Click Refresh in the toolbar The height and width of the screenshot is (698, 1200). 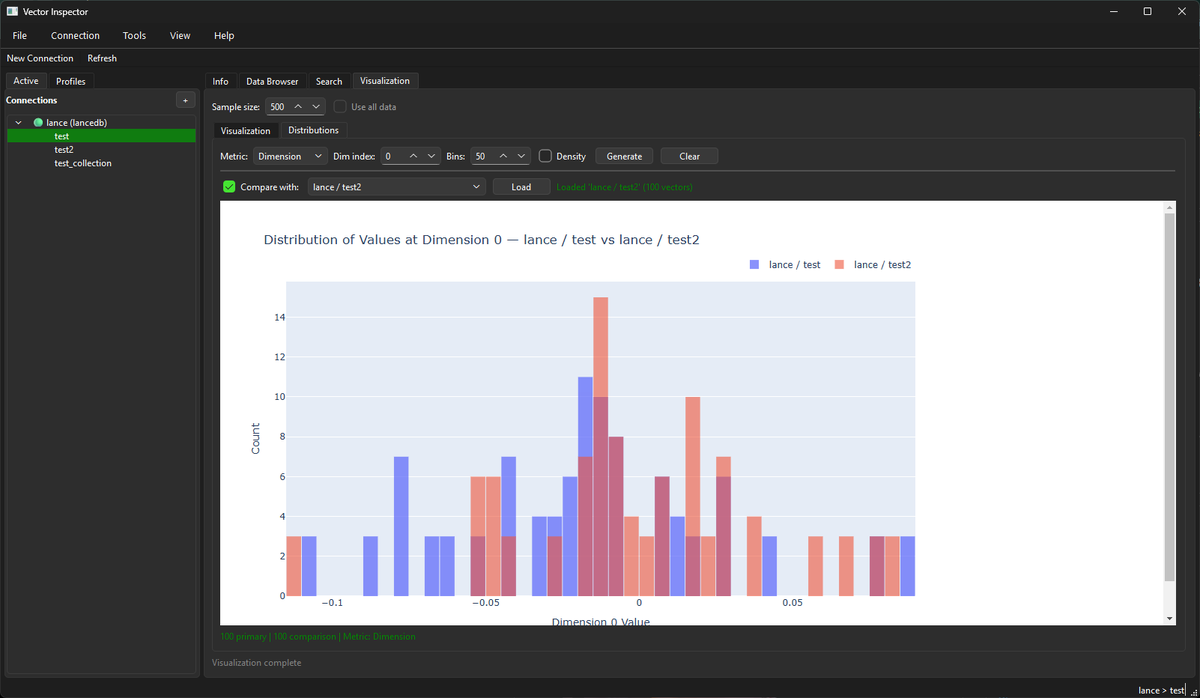click(102, 58)
